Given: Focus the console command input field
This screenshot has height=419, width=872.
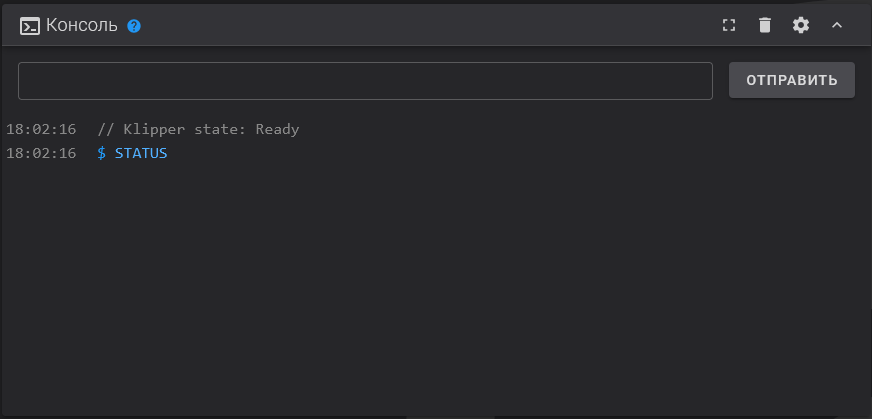Looking at the screenshot, I should [x=365, y=81].
